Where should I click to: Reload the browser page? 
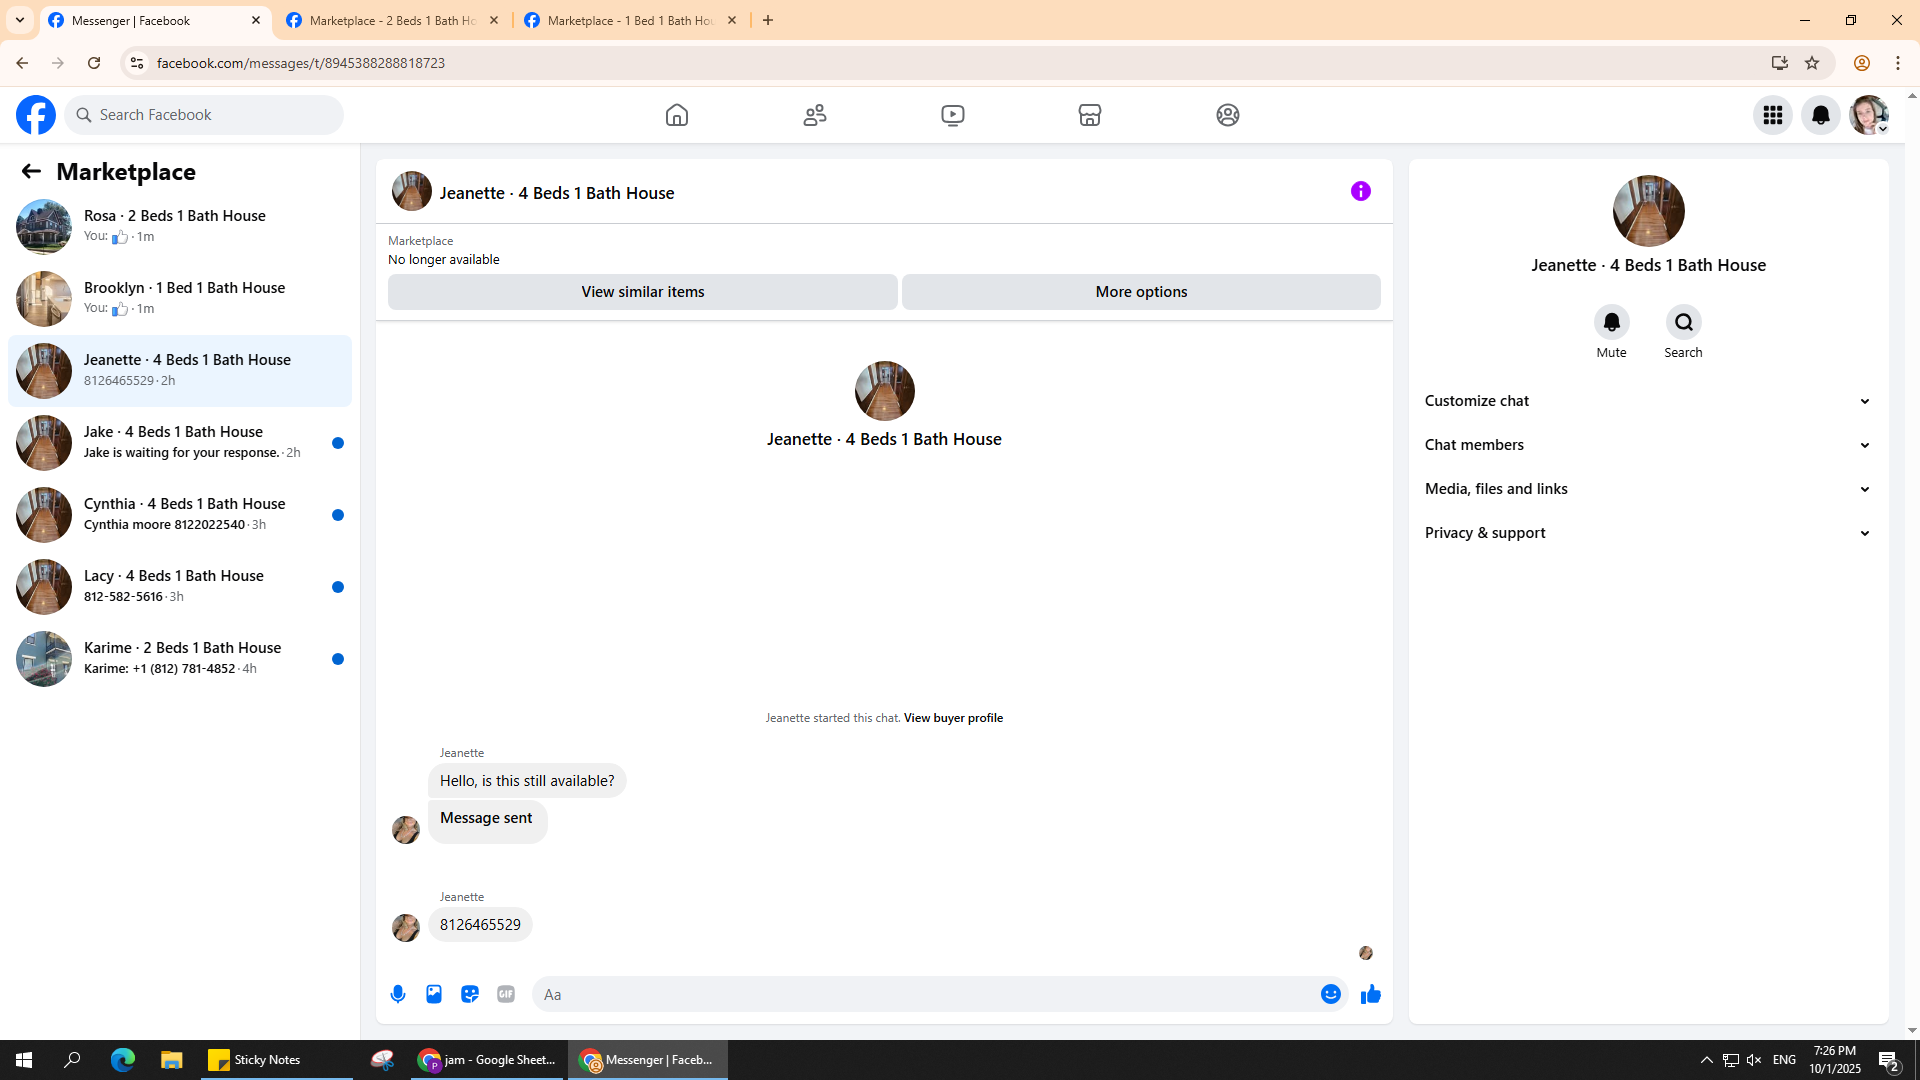click(94, 63)
